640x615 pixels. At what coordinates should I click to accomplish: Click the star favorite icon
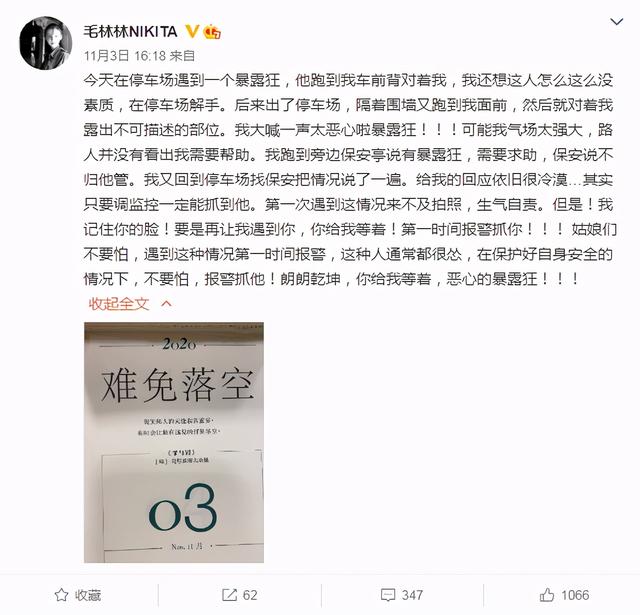point(61,595)
